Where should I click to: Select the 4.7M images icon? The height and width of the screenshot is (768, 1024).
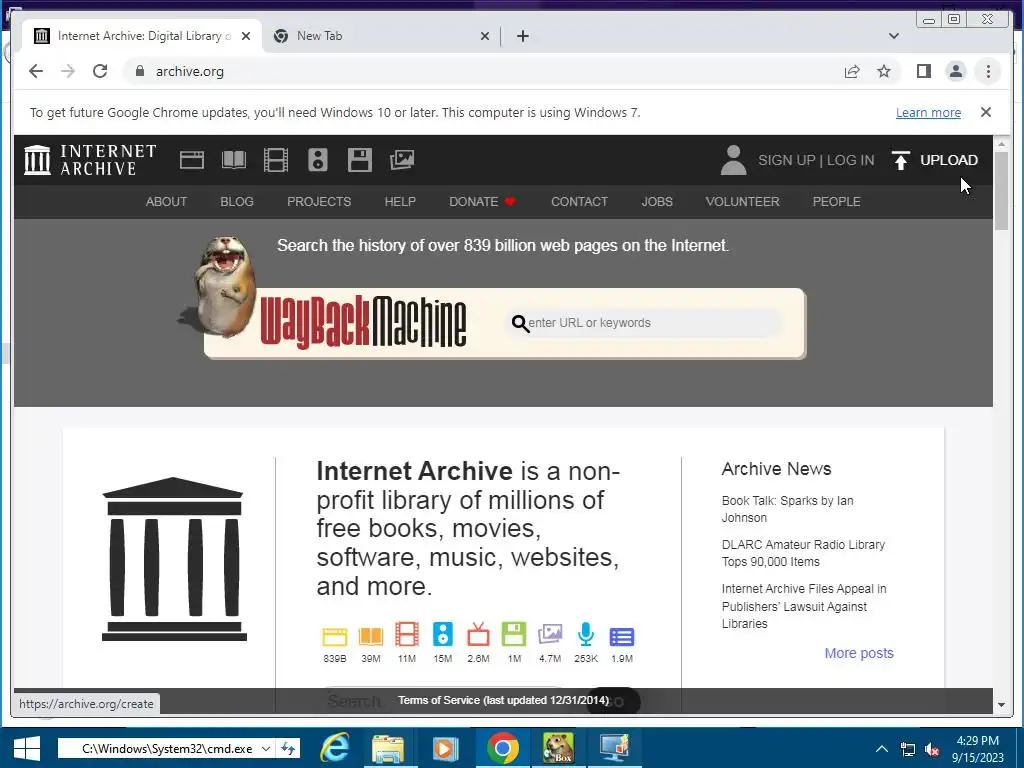point(550,635)
